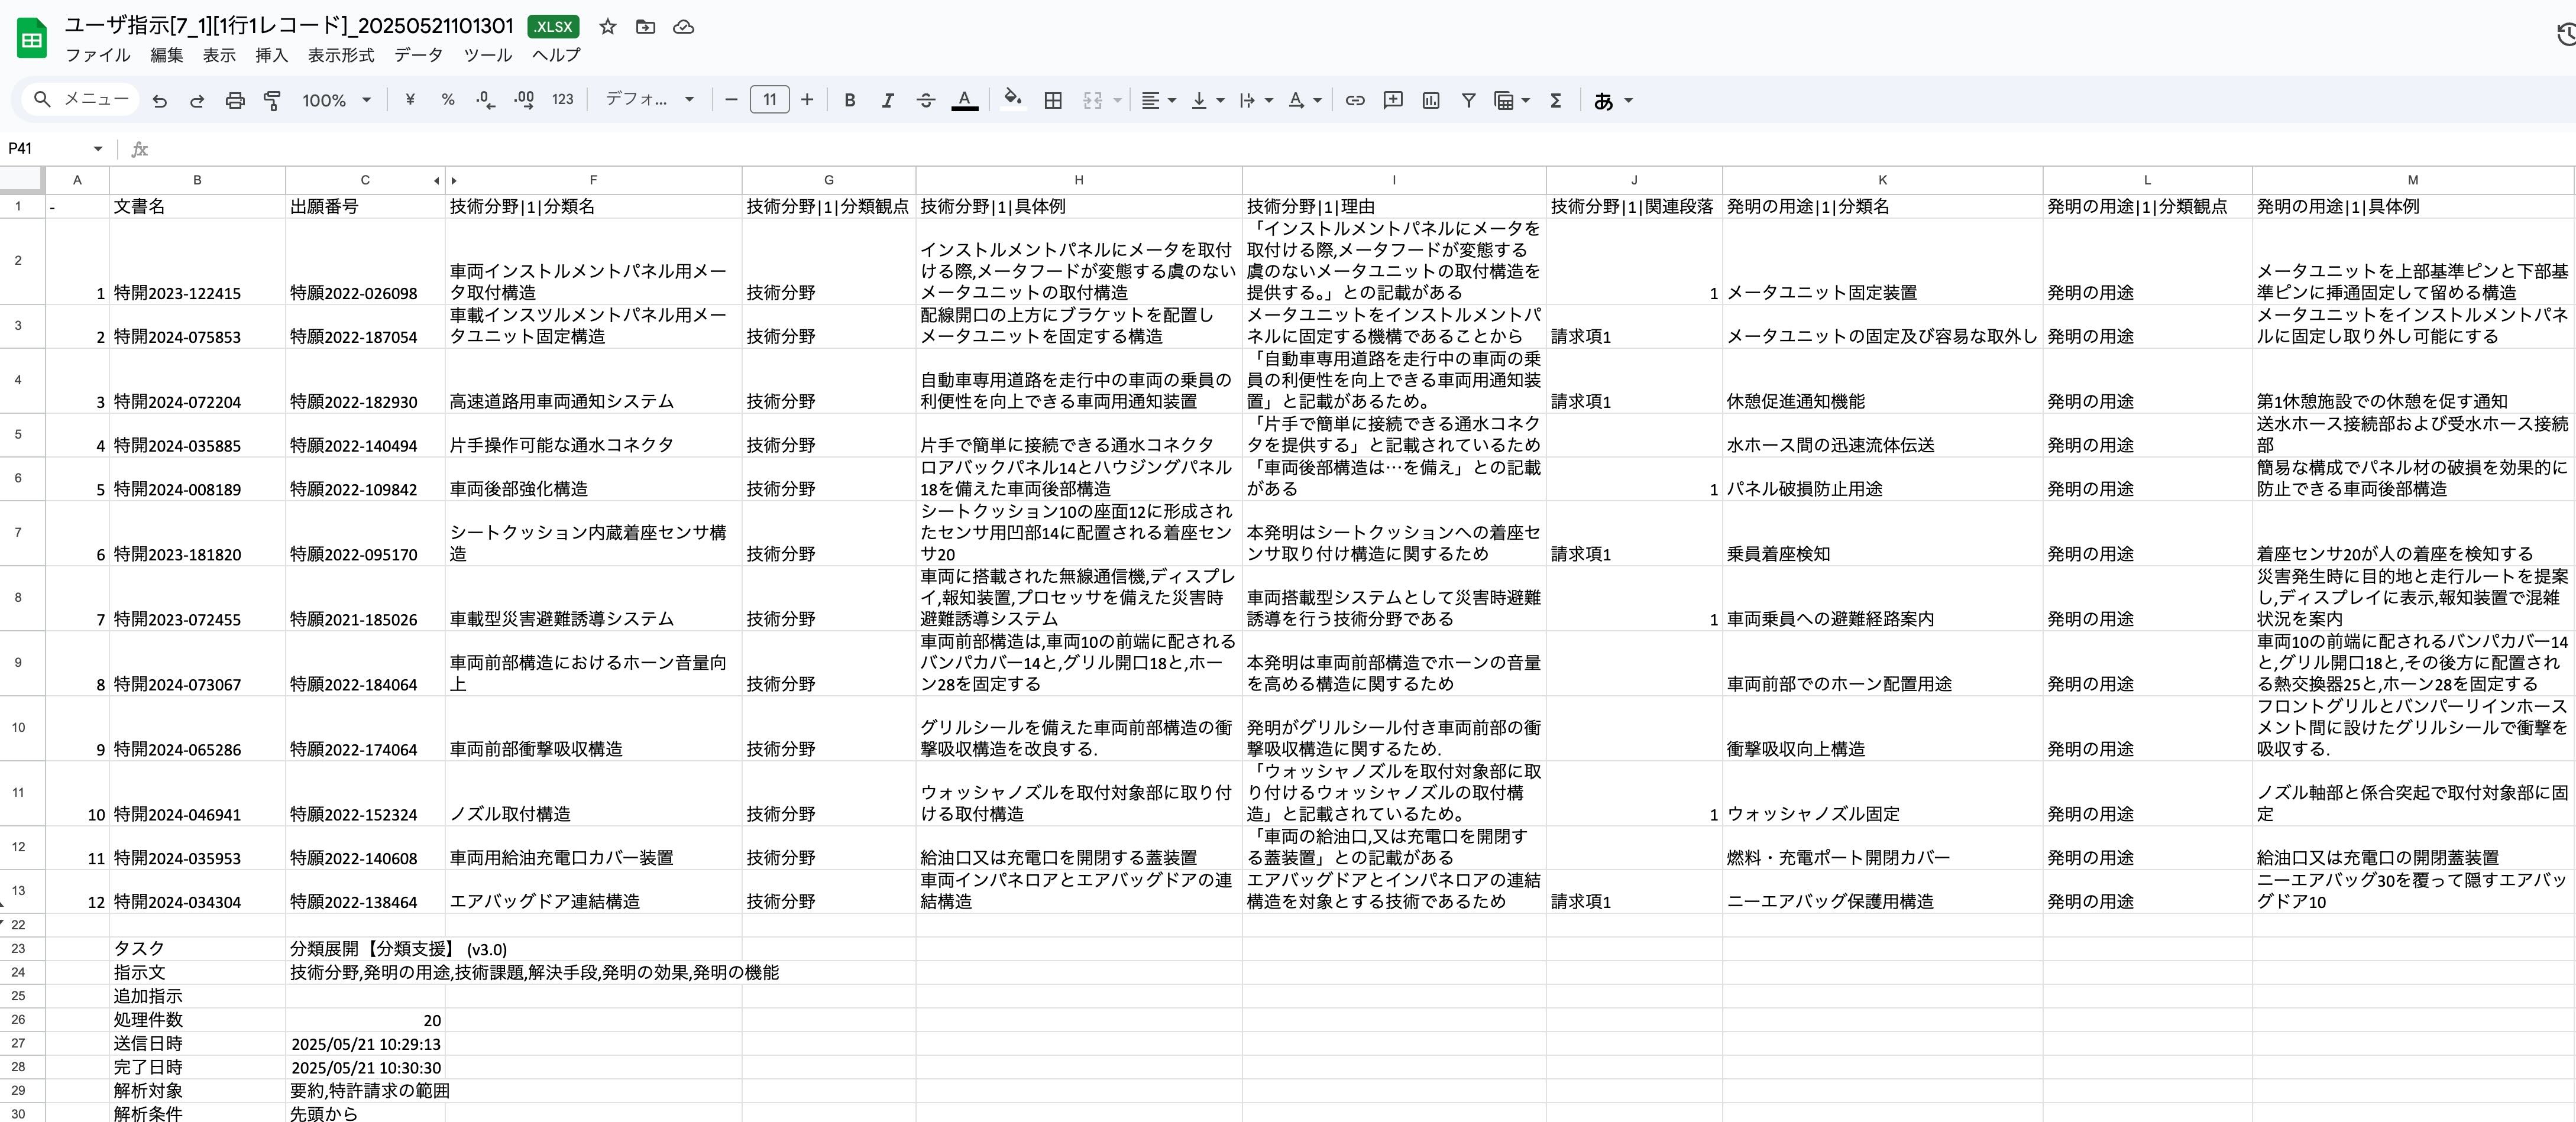Screen dimensions: 2576x1122
Task: Insert a chart
Action: pos(1431,100)
